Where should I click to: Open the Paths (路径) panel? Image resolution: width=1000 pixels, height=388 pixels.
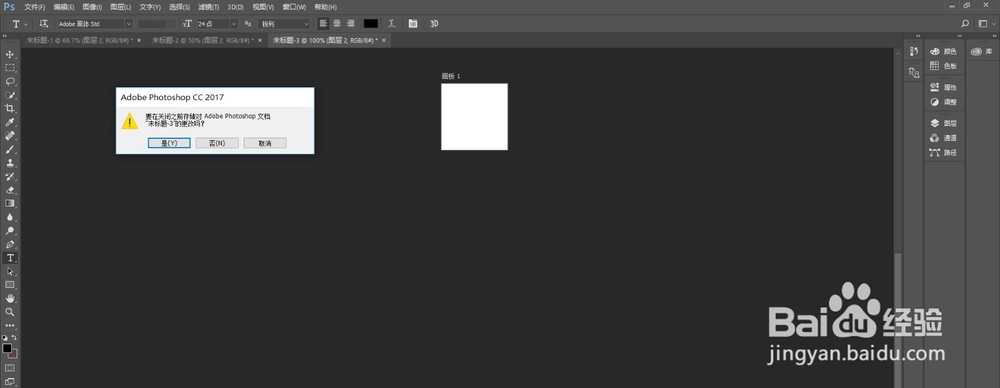(944, 153)
